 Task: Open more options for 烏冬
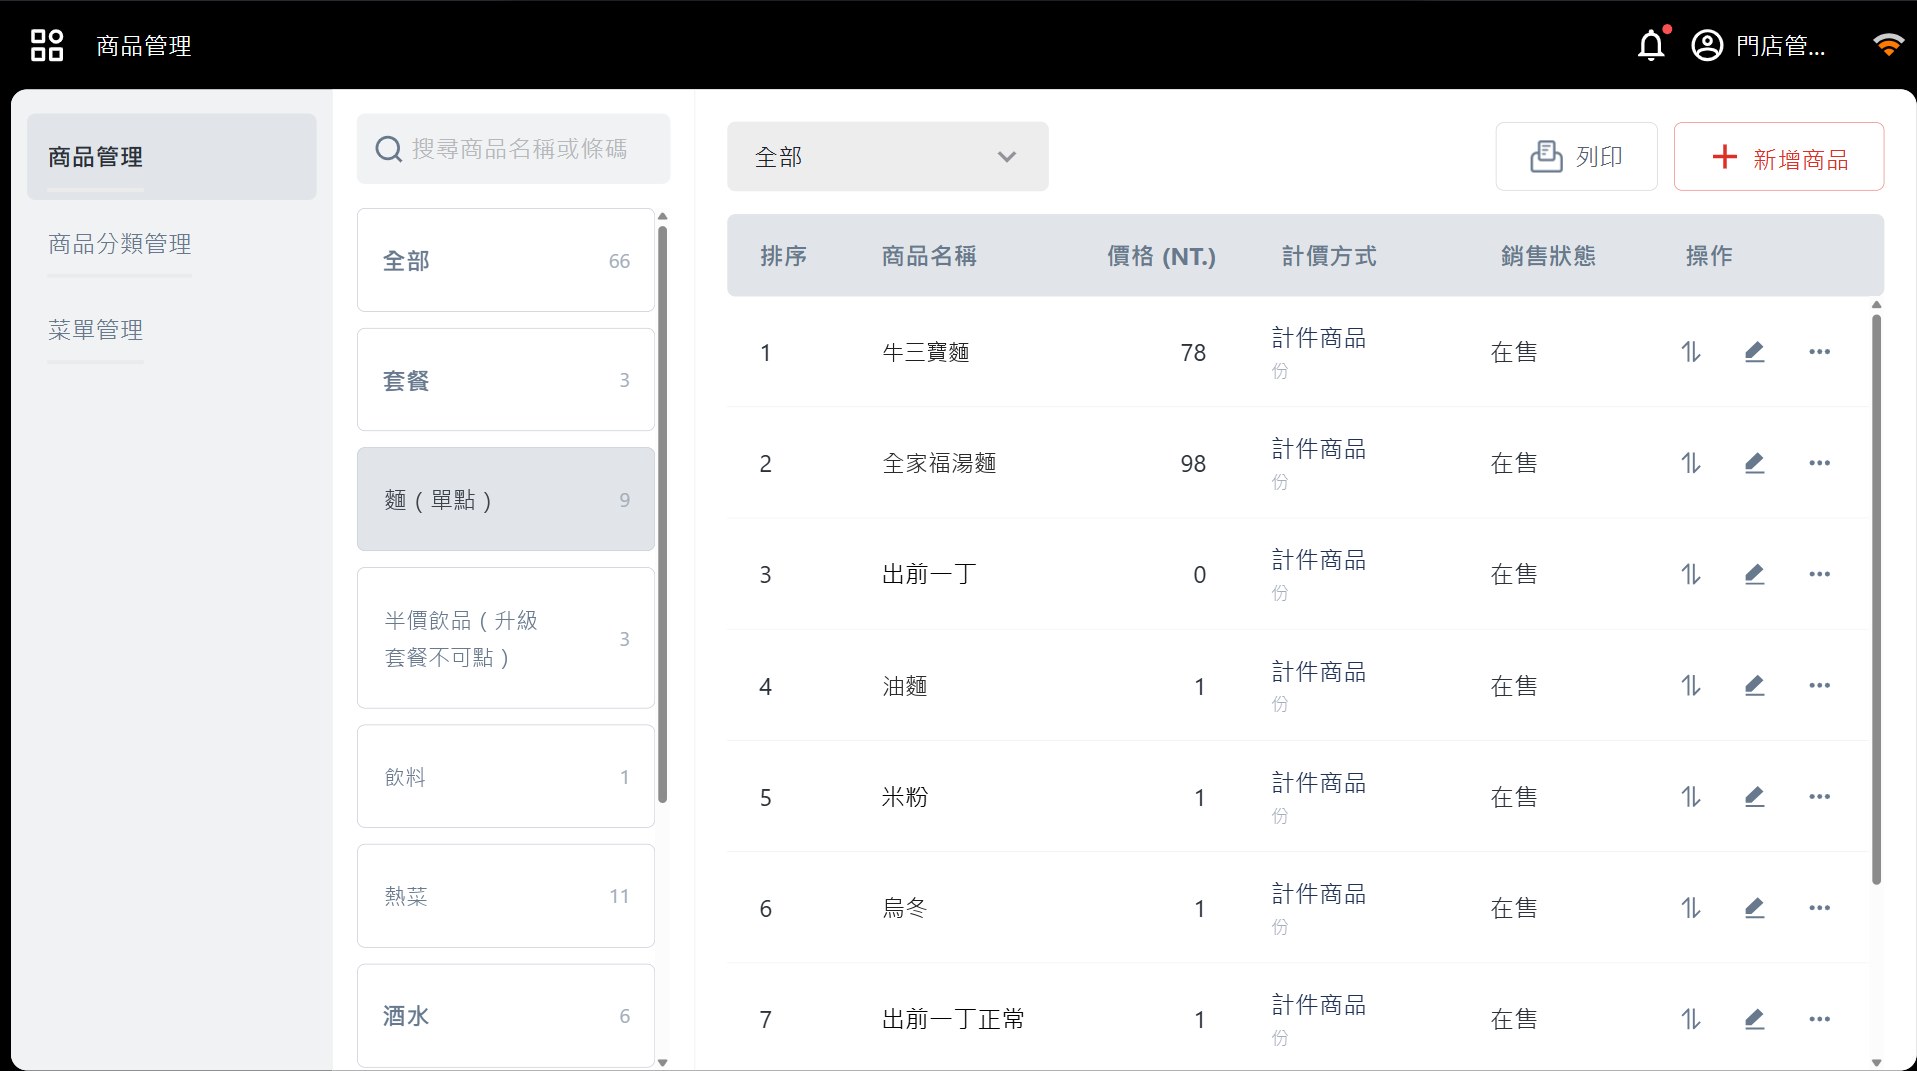click(x=1819, y=908)
